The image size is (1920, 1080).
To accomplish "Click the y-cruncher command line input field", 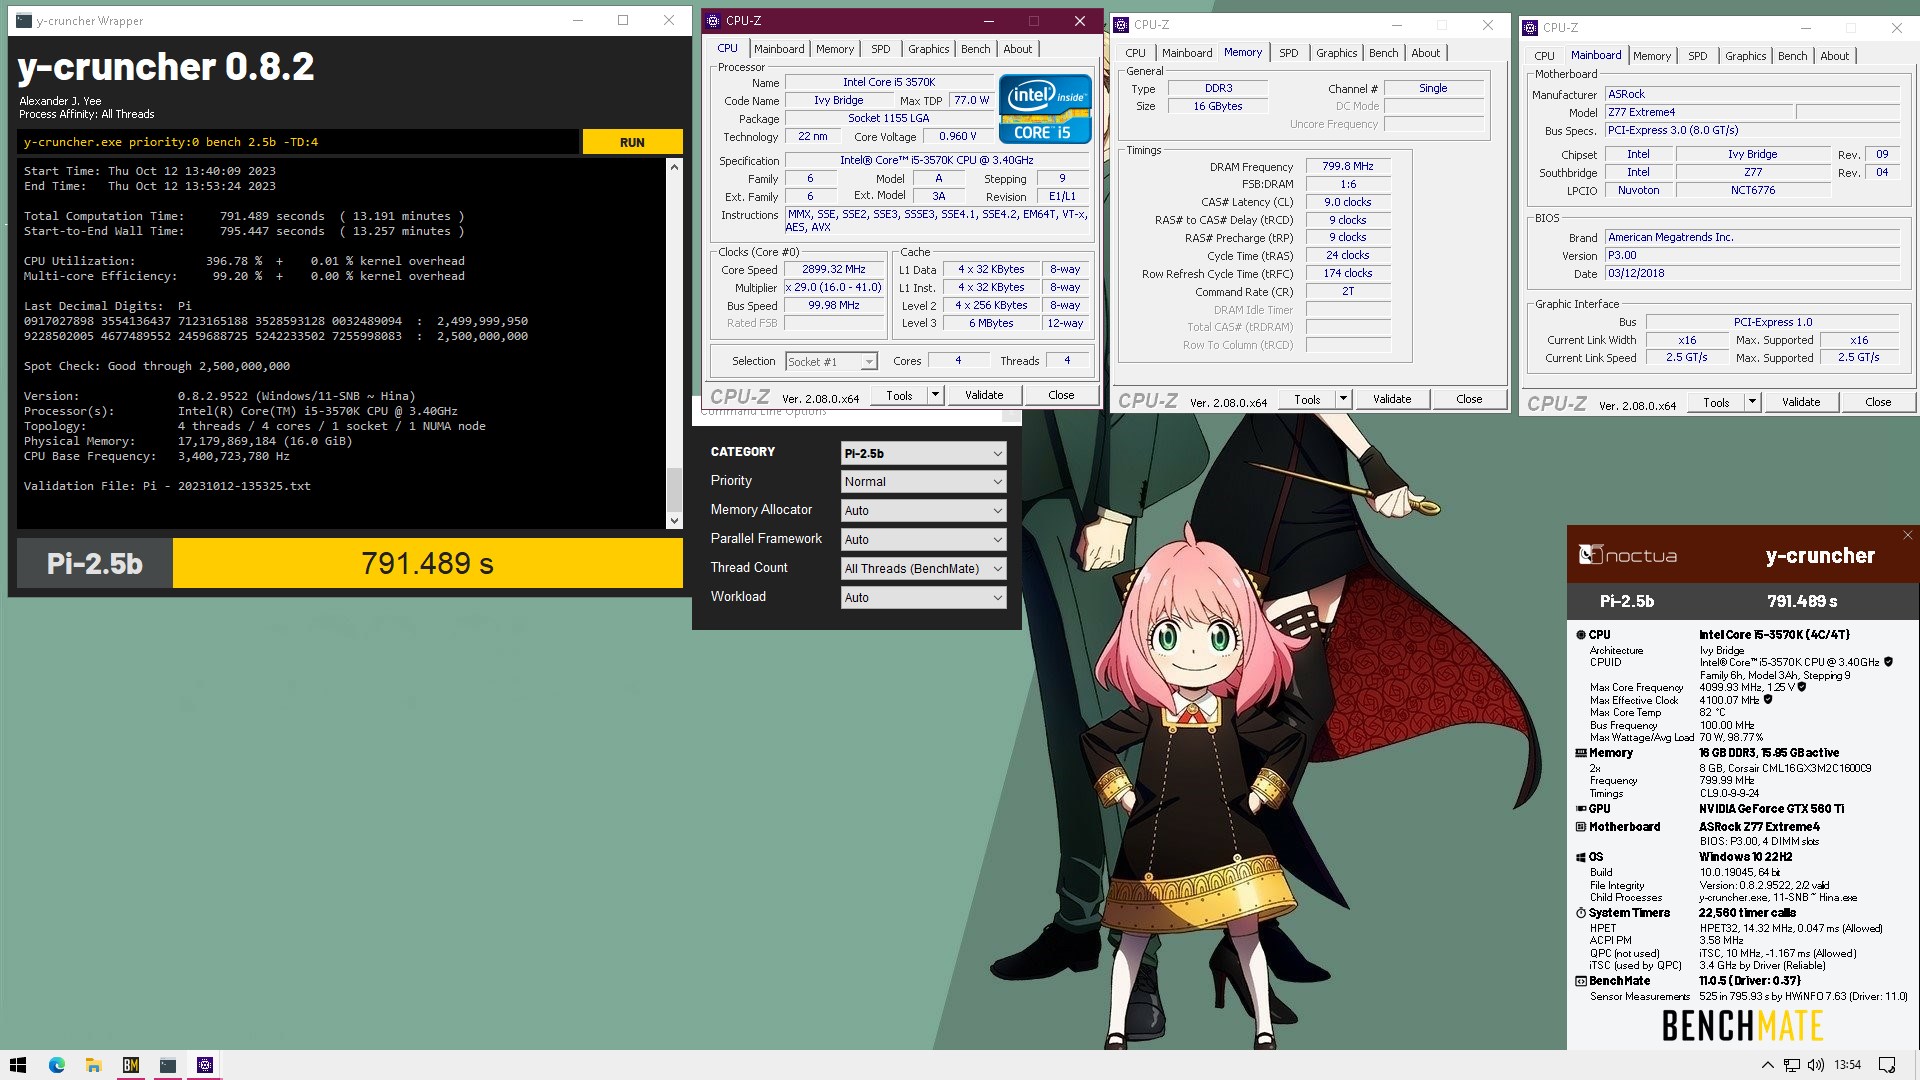I will (298, 142).
